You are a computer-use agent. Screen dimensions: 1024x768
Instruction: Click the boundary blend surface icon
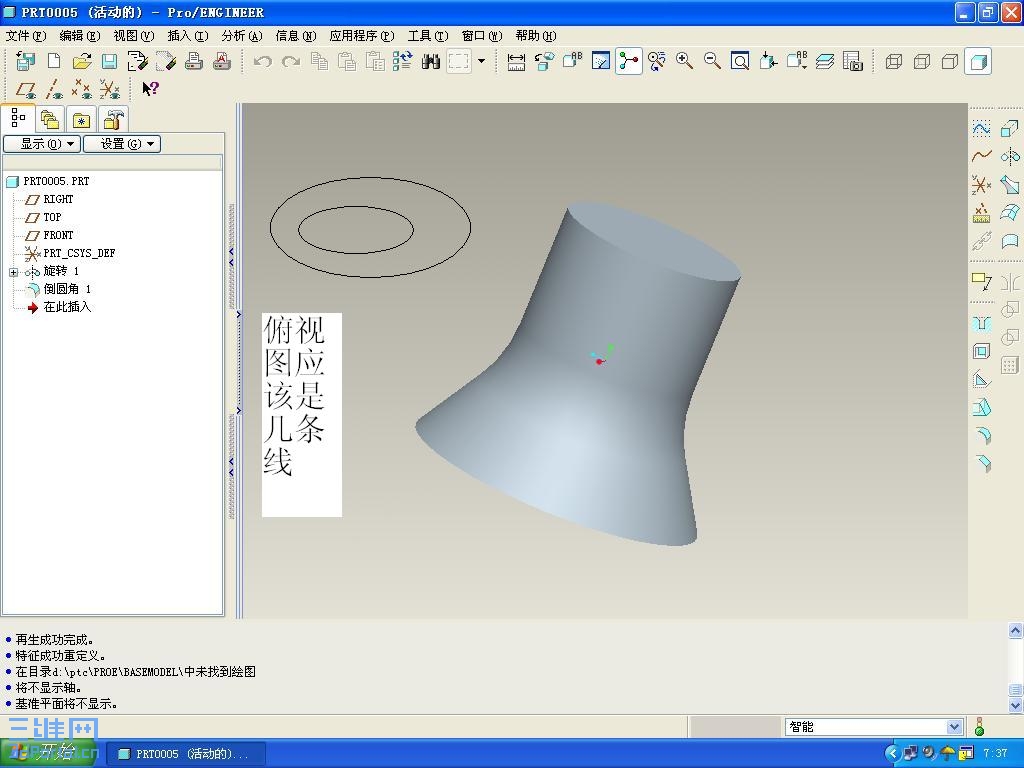[x=1010, y=212]
